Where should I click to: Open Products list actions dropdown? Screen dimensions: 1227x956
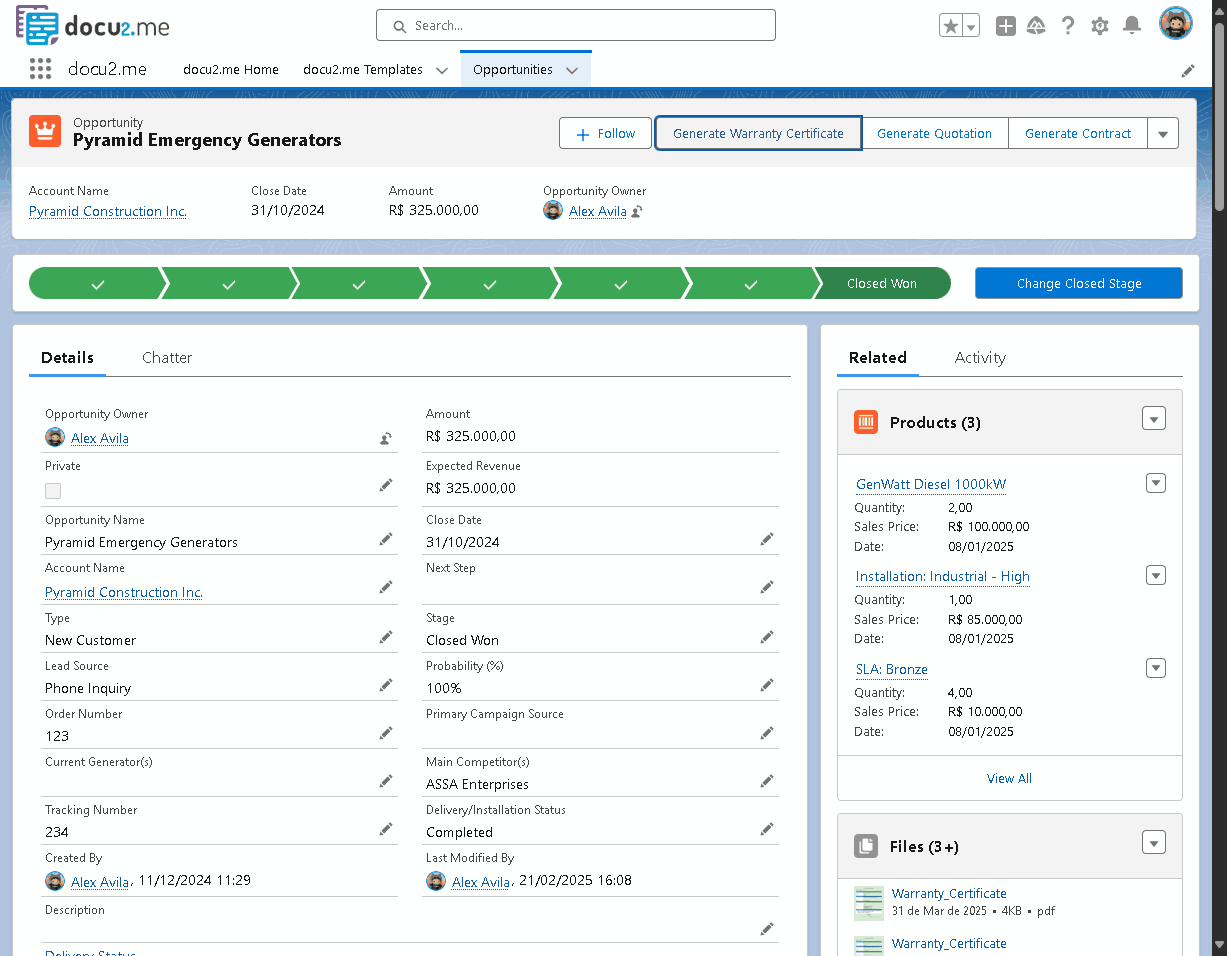pyautogui.click(x=1154, y=419)
